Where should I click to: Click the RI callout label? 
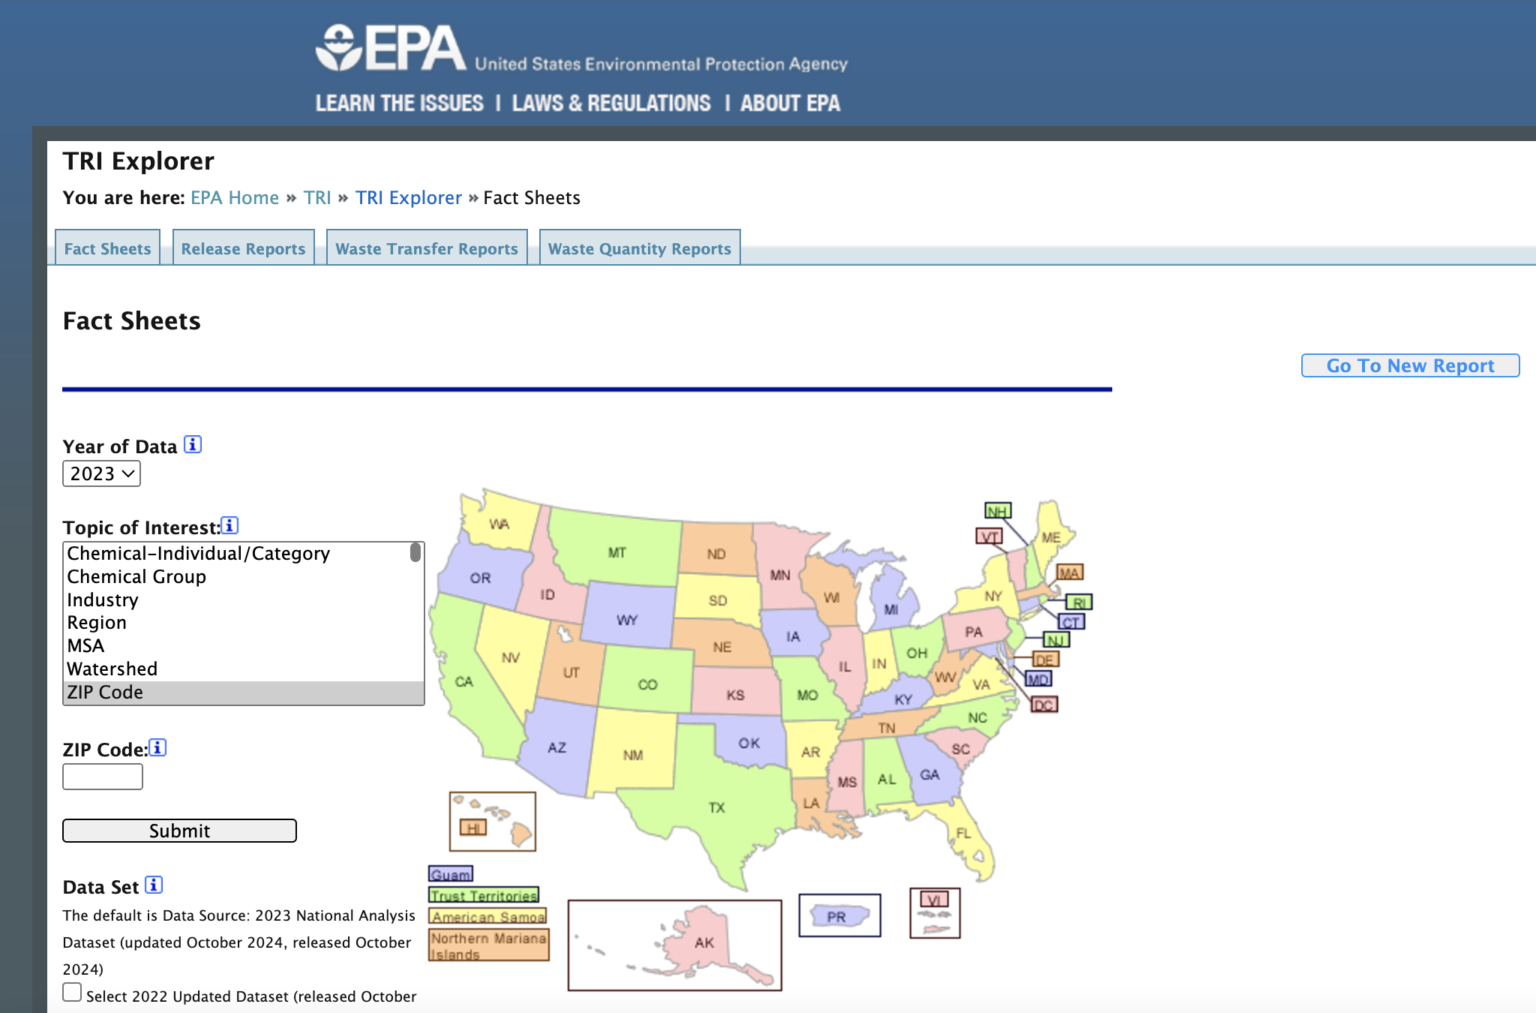click(1079, 602)
